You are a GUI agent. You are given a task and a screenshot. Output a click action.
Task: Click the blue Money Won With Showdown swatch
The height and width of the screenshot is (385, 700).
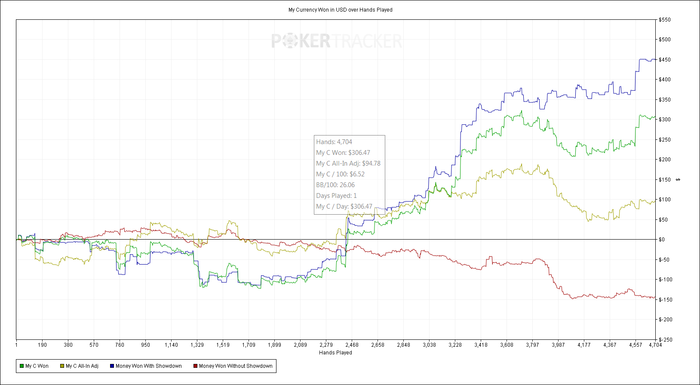[x=112, y=366]
